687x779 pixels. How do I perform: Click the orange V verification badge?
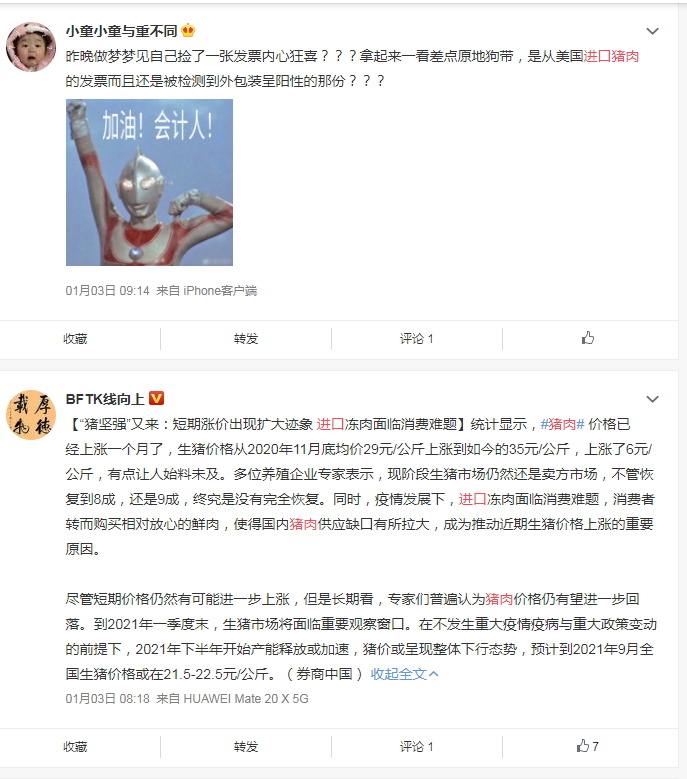pos(156,398)
